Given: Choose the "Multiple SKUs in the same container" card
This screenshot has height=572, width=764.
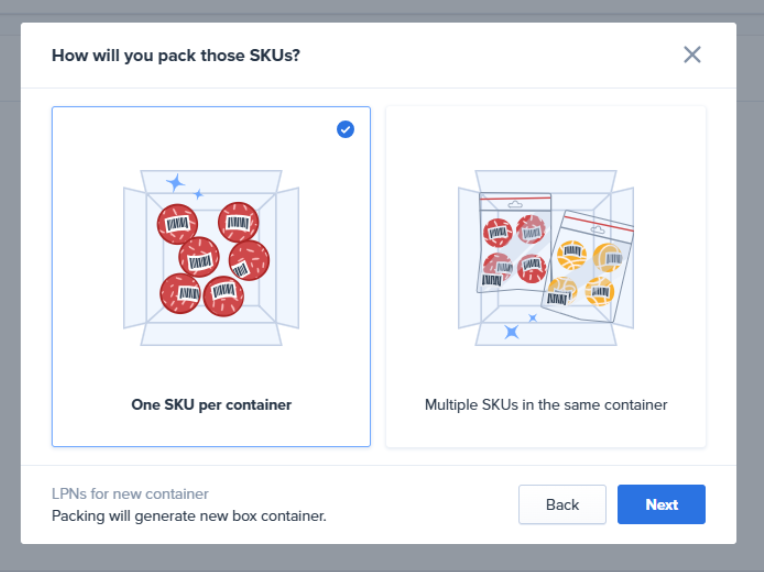Looking at the screenshot, I should [546, 276].
